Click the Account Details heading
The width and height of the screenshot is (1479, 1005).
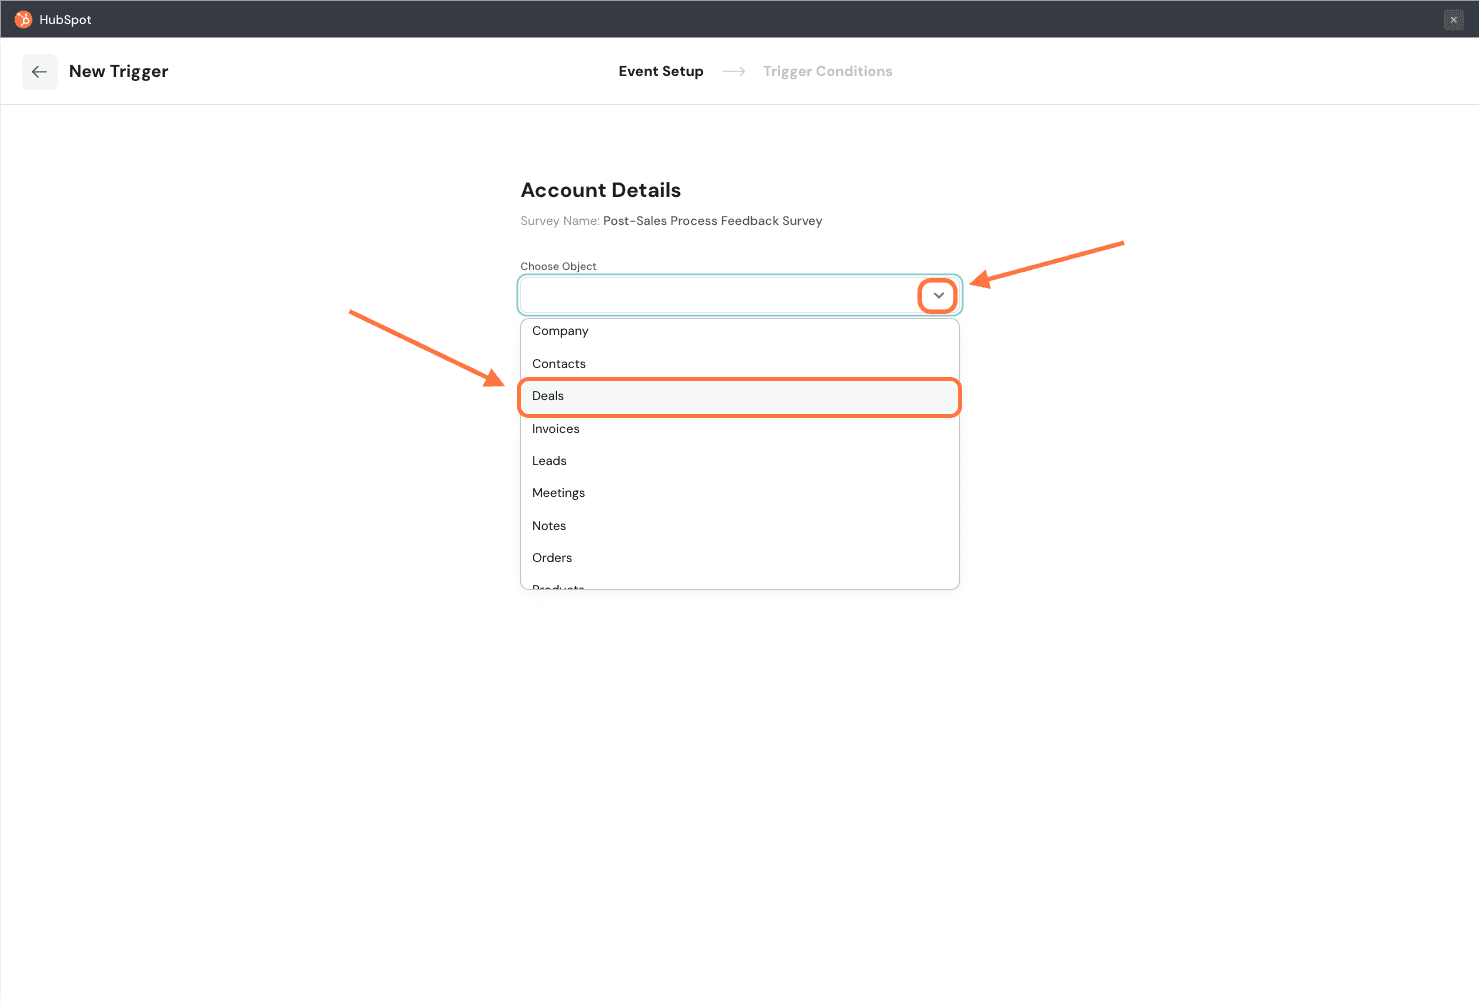point(600,190)
